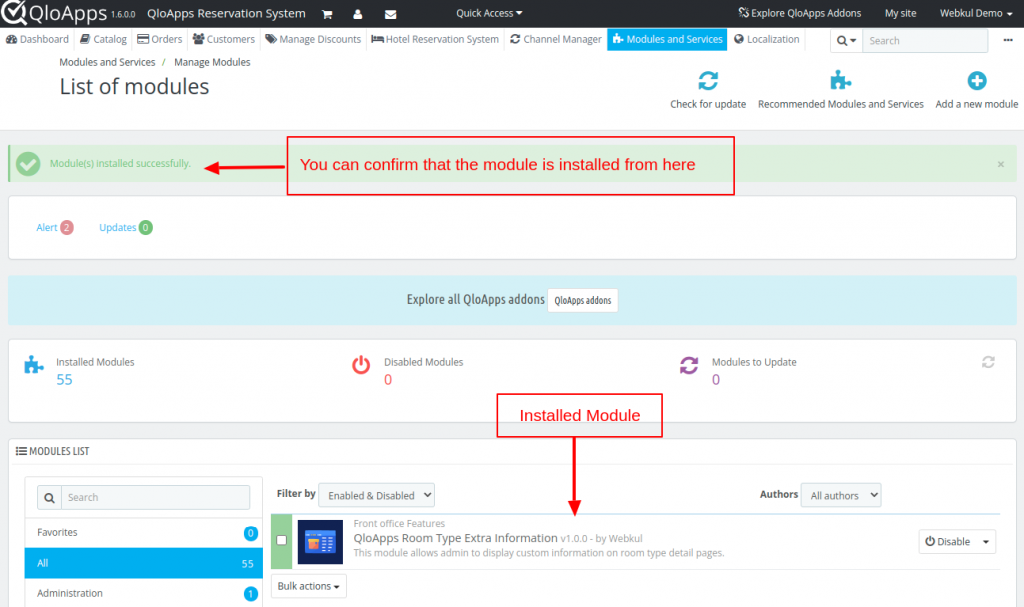Open the Manage Discounts menu

pos(313,39)
